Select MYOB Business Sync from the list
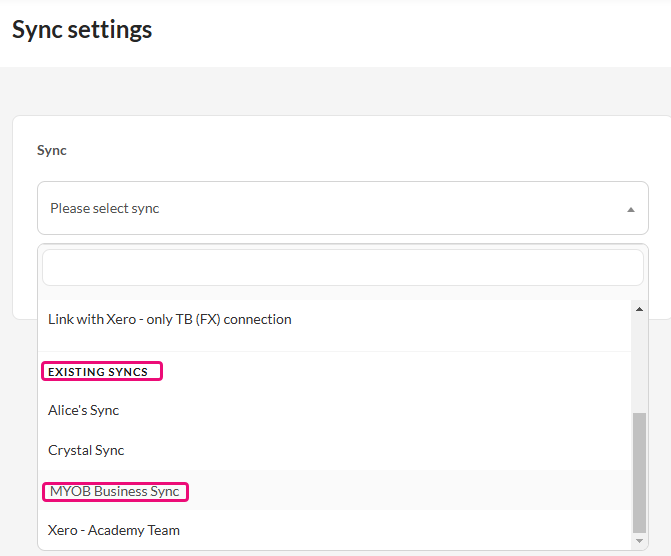The height and width of the screenshot is (556, 671). [x=115, y=491]
